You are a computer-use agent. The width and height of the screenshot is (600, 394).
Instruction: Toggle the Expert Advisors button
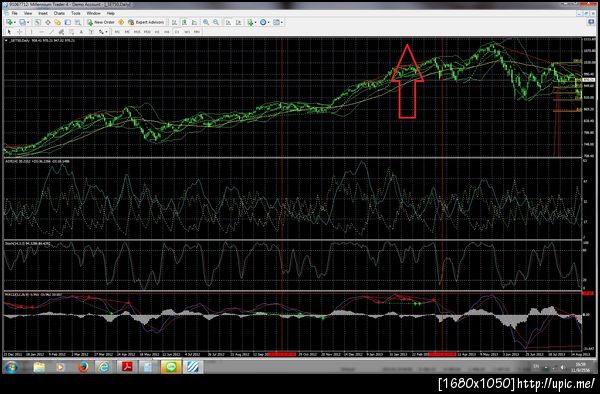click(146, 22)
